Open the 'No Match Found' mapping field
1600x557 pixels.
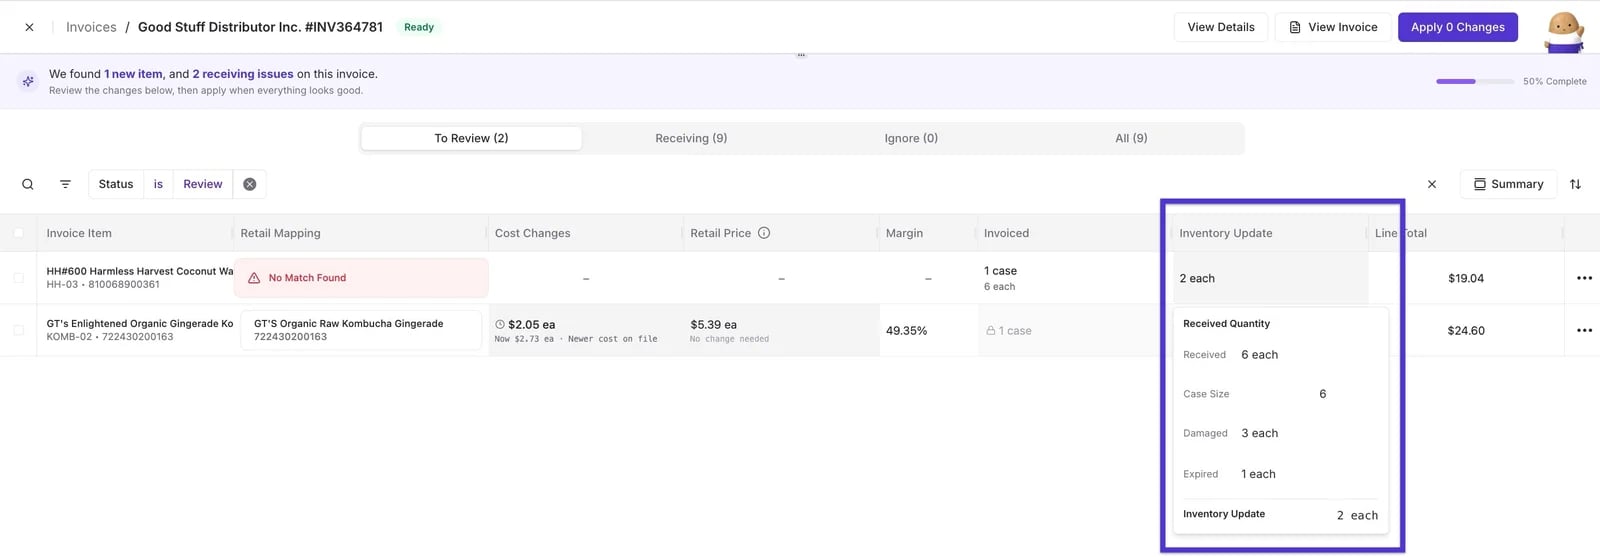(x=361, y=278)
